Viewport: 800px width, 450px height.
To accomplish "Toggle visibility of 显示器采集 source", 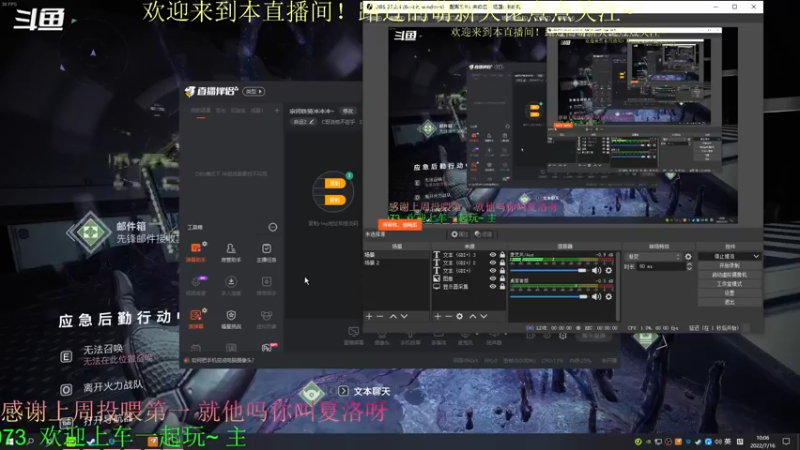I will point(492,287).
